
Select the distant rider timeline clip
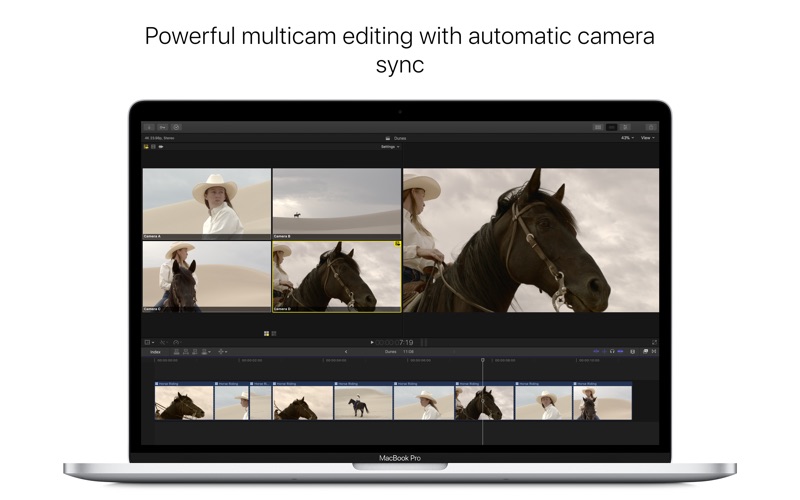(x=363, y=401)
